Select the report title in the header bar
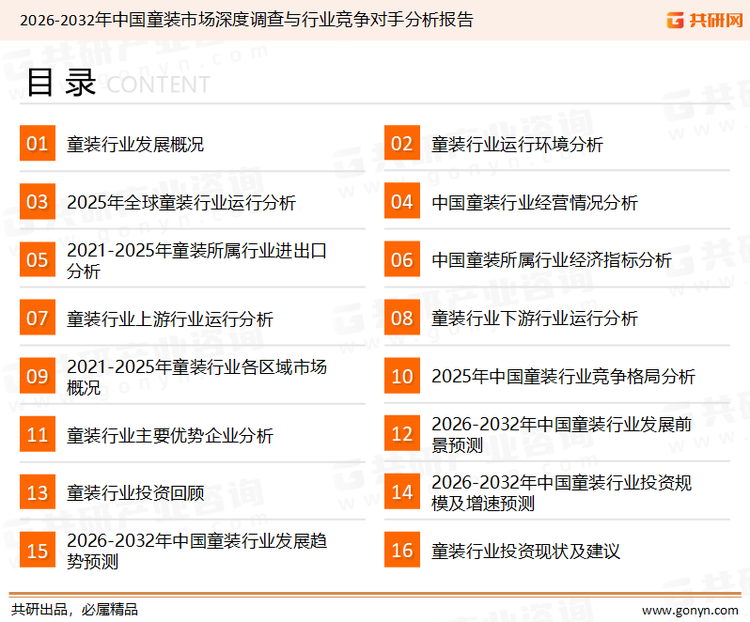The image size is (750, 622). 246,20
